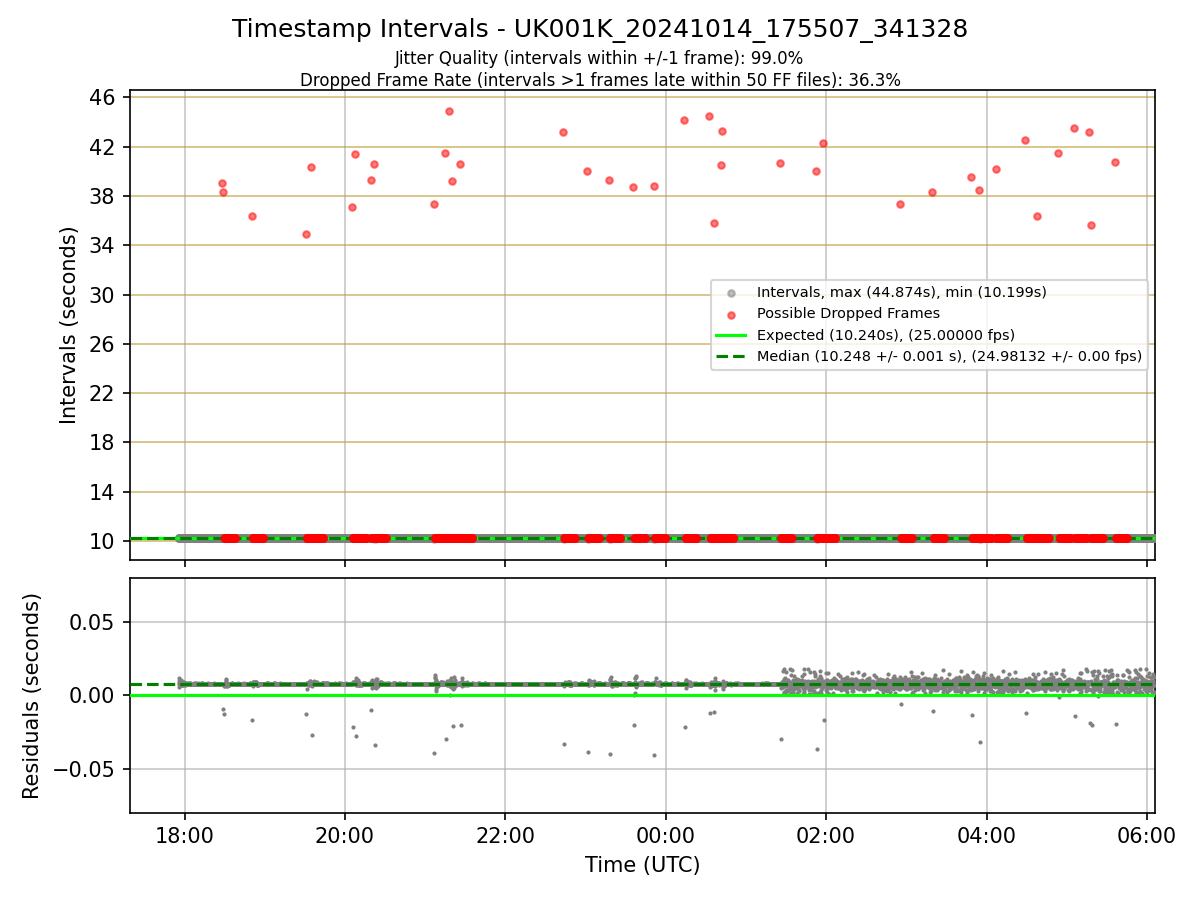Click the plot title 'Timestamp Intervals - UK001K_20241014_175507_341328'

[x=600, y=29]
